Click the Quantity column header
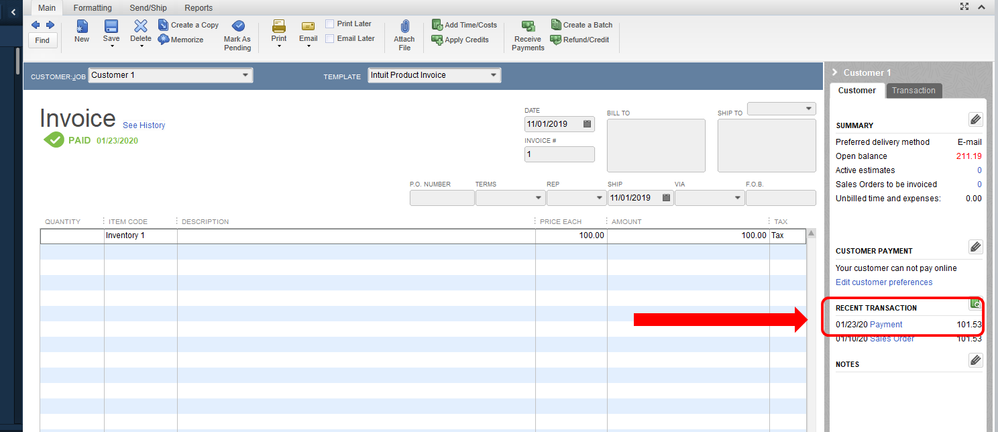This screenshot has width=998, height=432. [62, 221]
